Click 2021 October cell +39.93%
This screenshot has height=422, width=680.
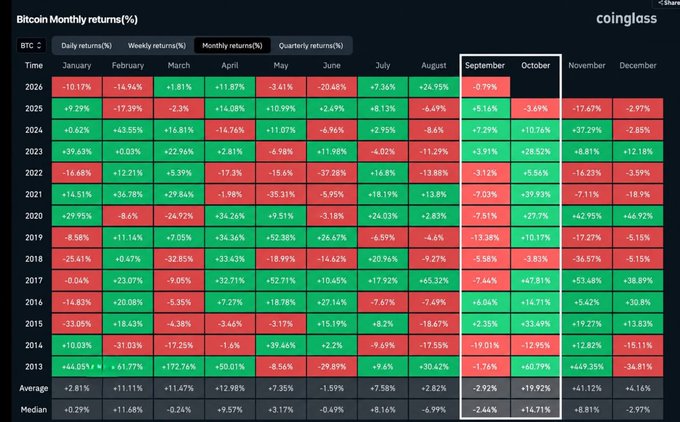tap(536, 194)
